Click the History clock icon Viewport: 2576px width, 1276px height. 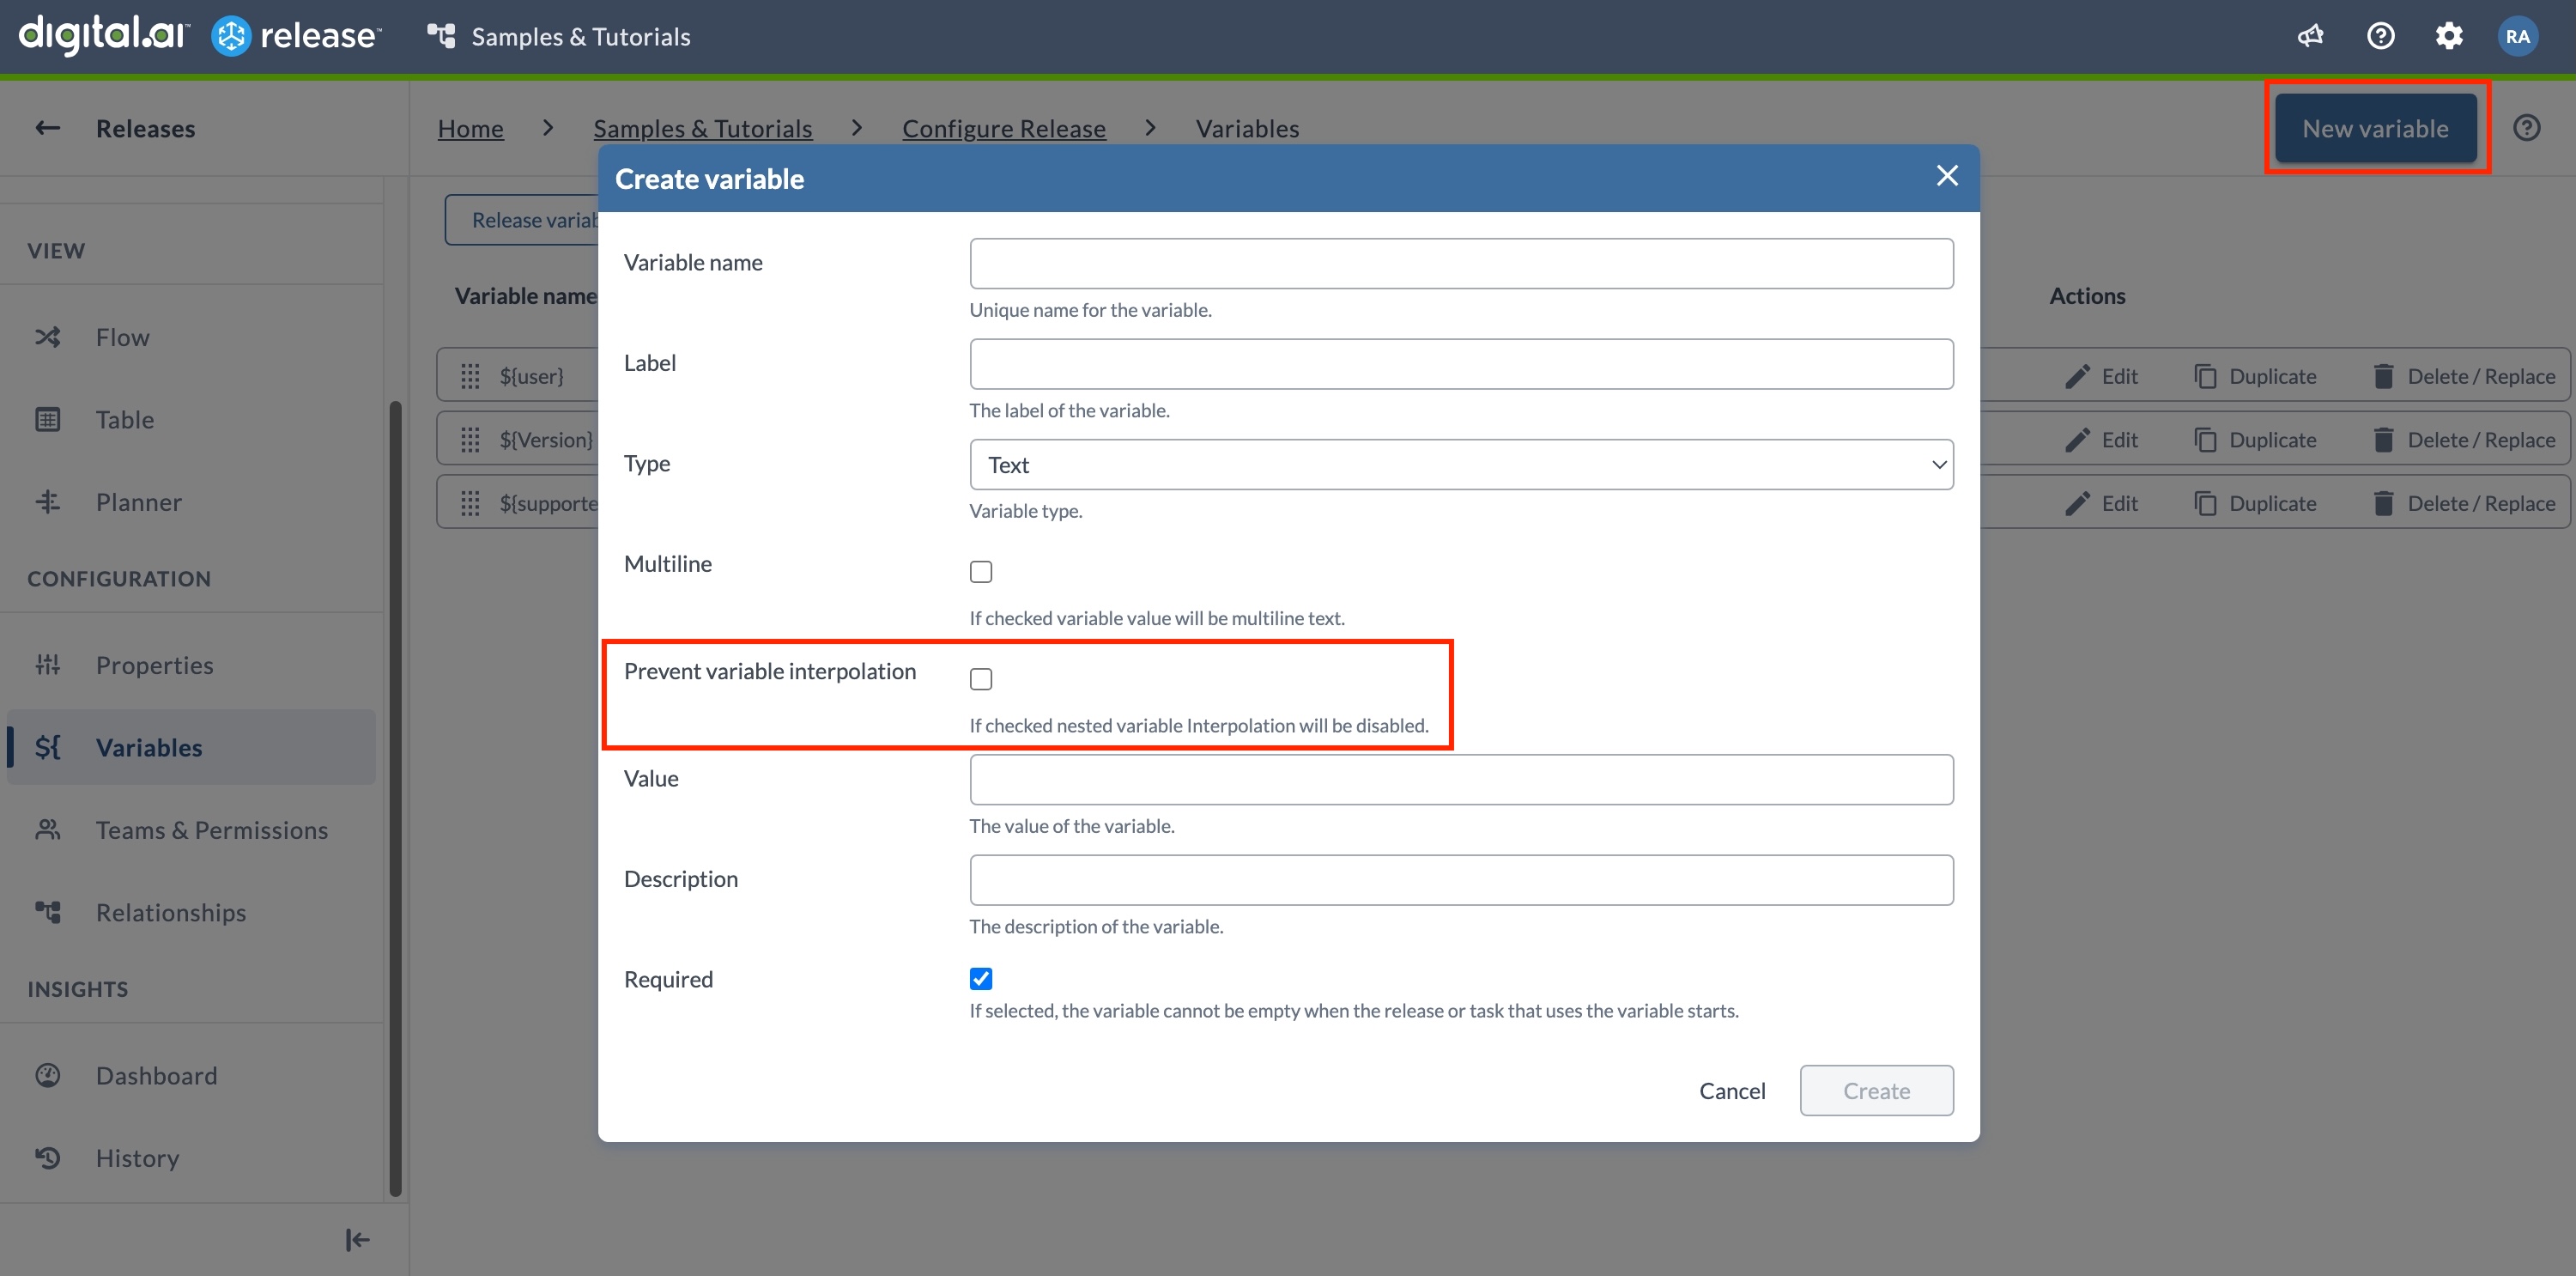47,1158
